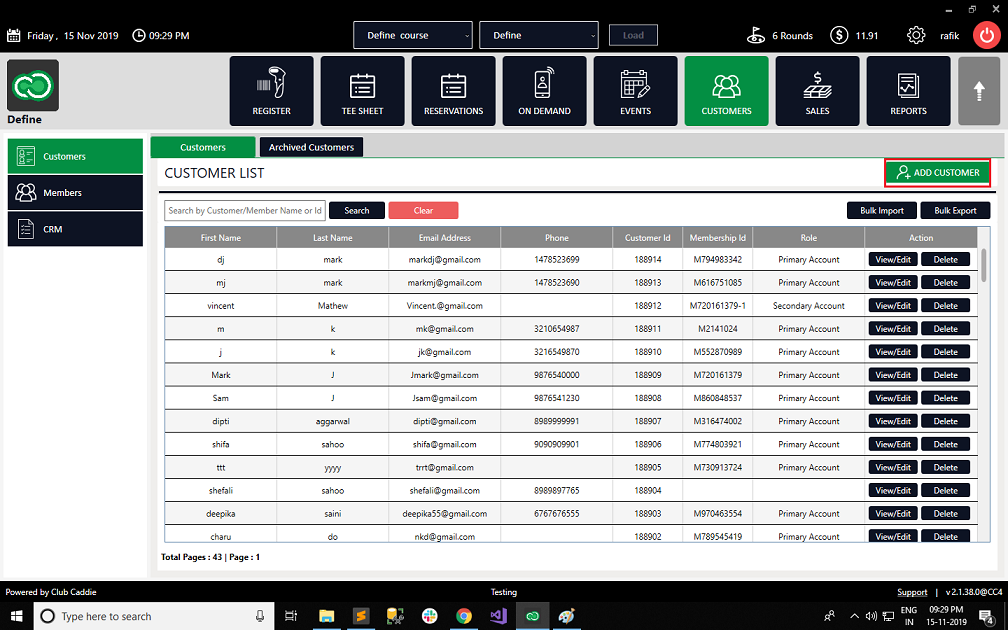
Task: Open Members in left sidebar
Action: pyautogui.click(x=75, y=192)
